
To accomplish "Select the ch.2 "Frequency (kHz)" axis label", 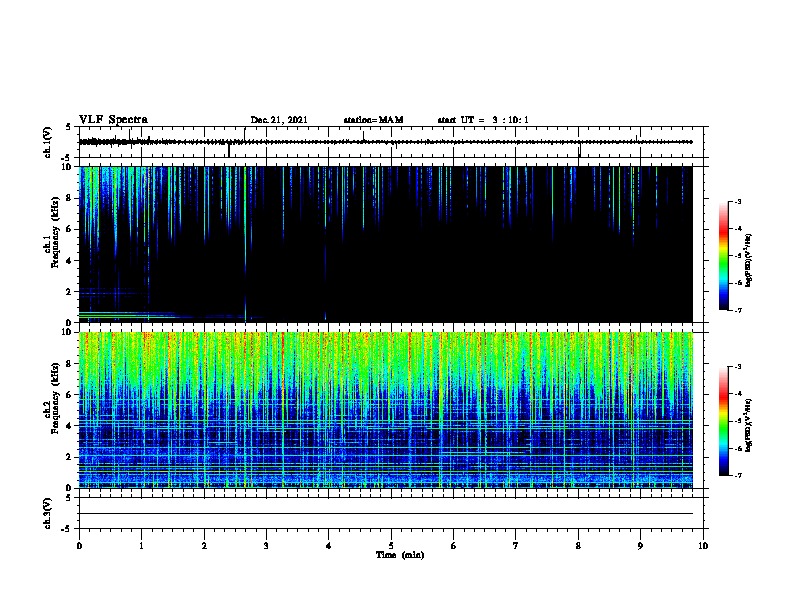I will [55, 397].
